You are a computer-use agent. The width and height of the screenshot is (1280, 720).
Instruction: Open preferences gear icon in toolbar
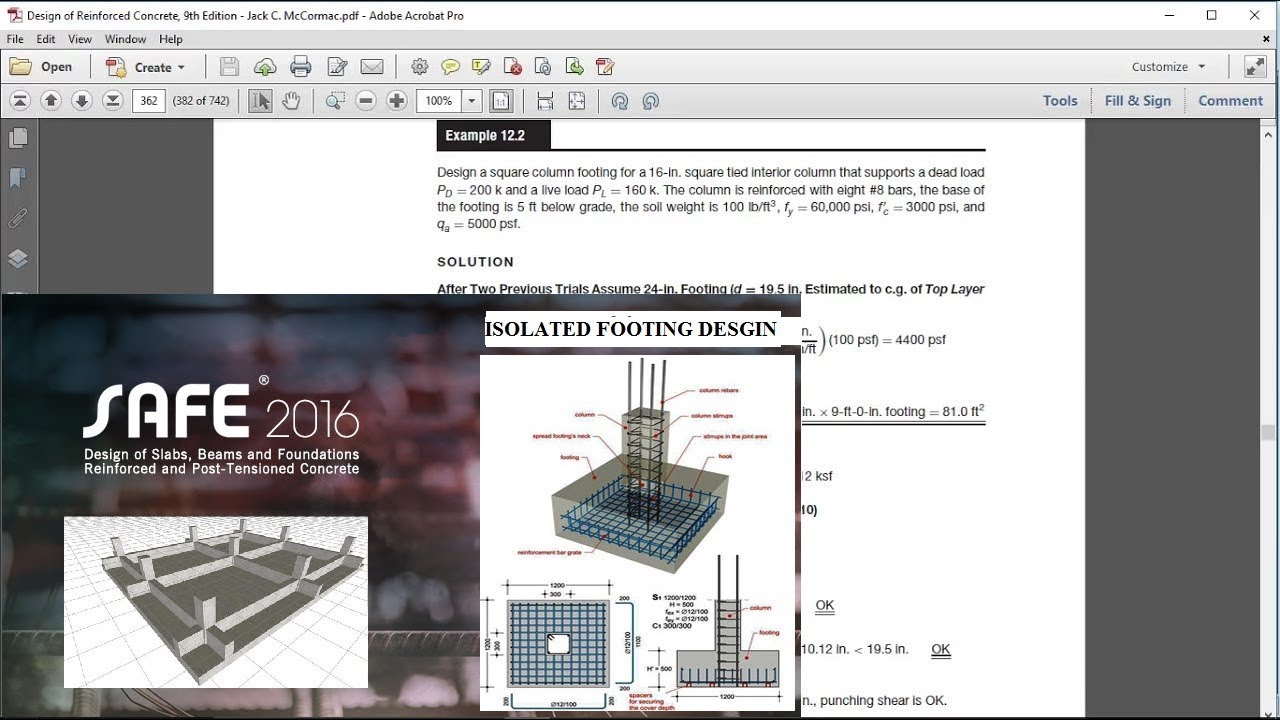point(419,67)
